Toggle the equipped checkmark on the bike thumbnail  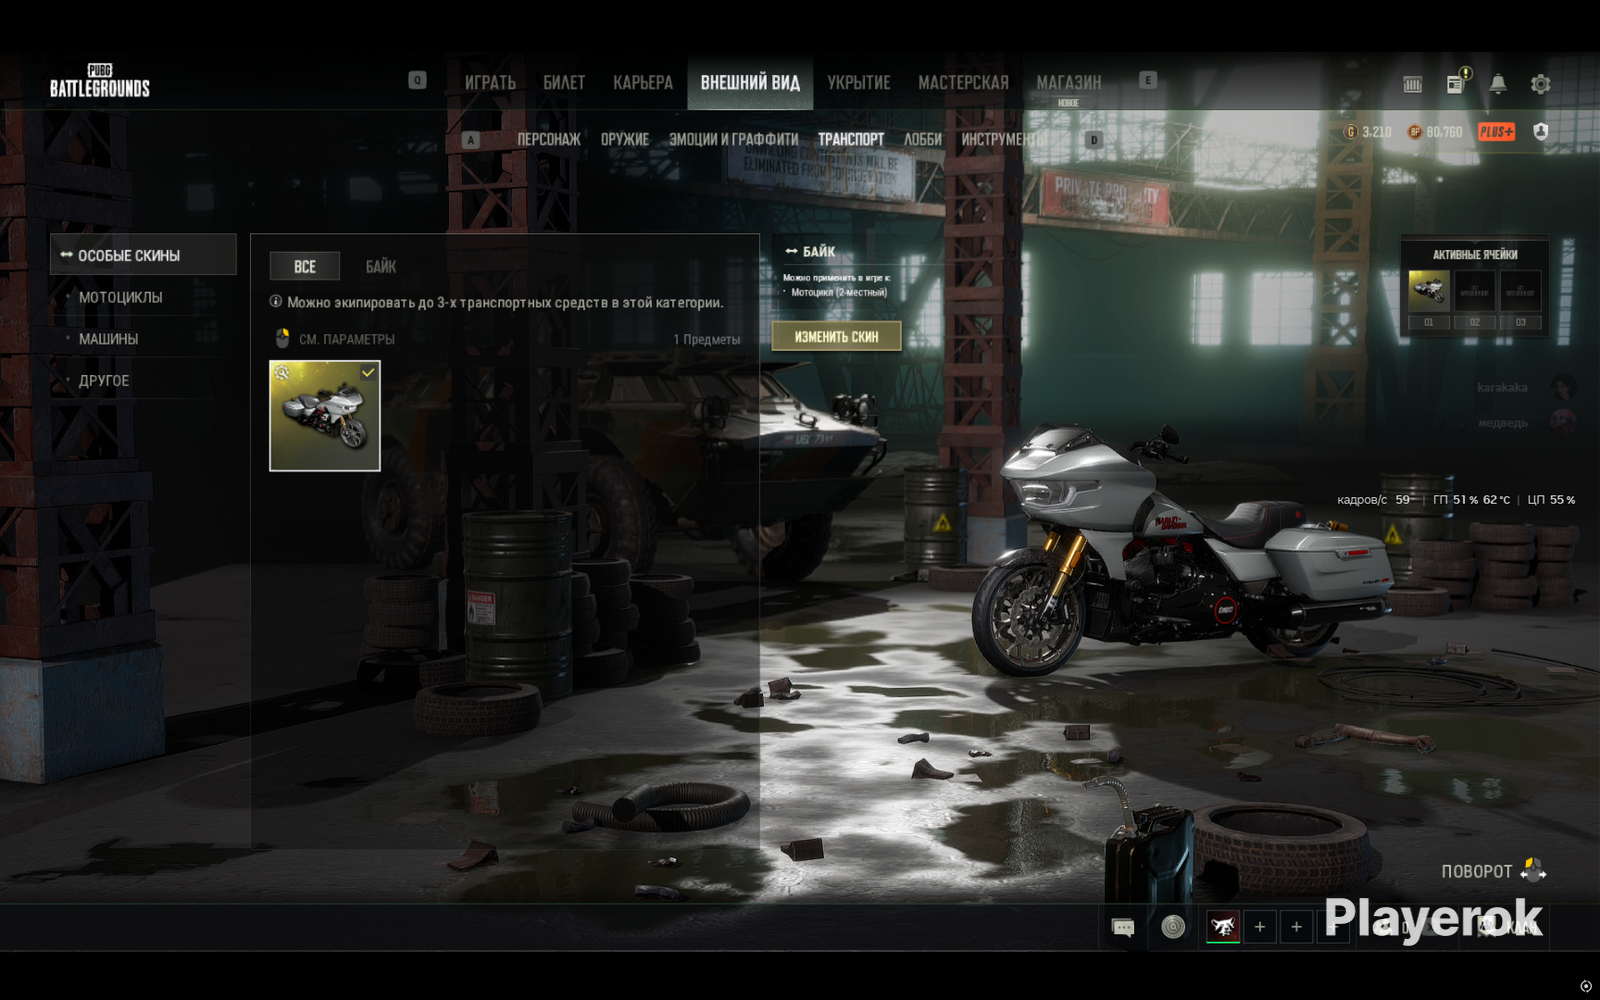coord(368,373)
